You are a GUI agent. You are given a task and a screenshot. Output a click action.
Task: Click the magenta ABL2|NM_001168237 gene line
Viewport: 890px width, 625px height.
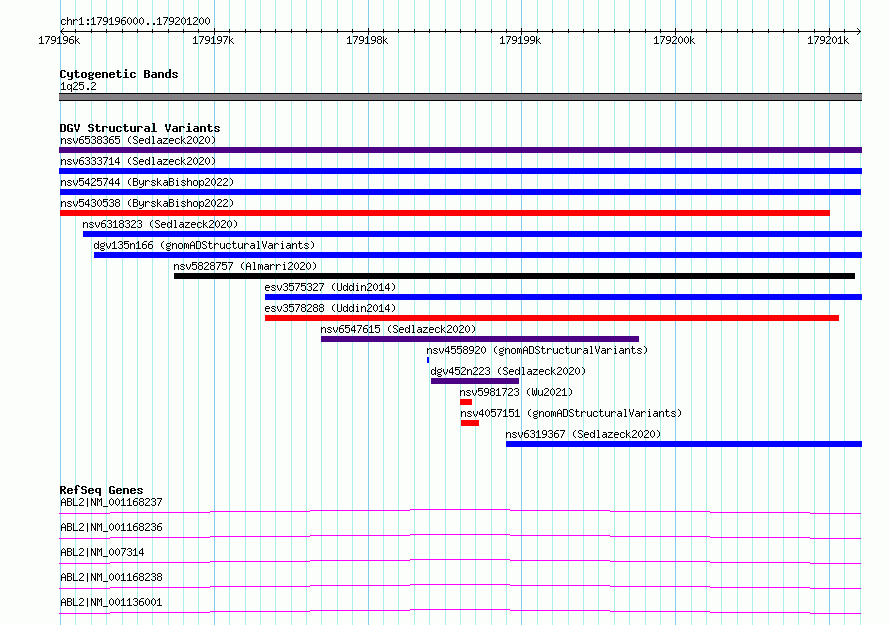(x=460, y=511)
